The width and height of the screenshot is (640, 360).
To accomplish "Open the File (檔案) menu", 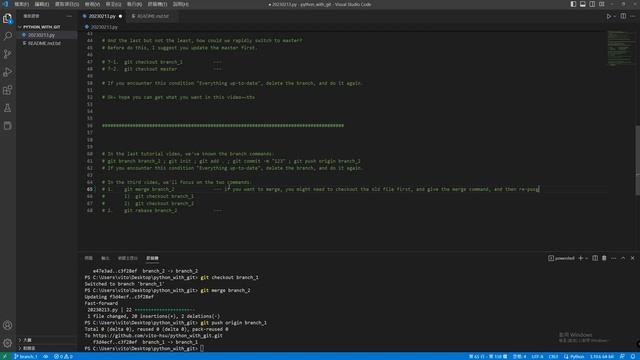I will (x=21, y=4).
